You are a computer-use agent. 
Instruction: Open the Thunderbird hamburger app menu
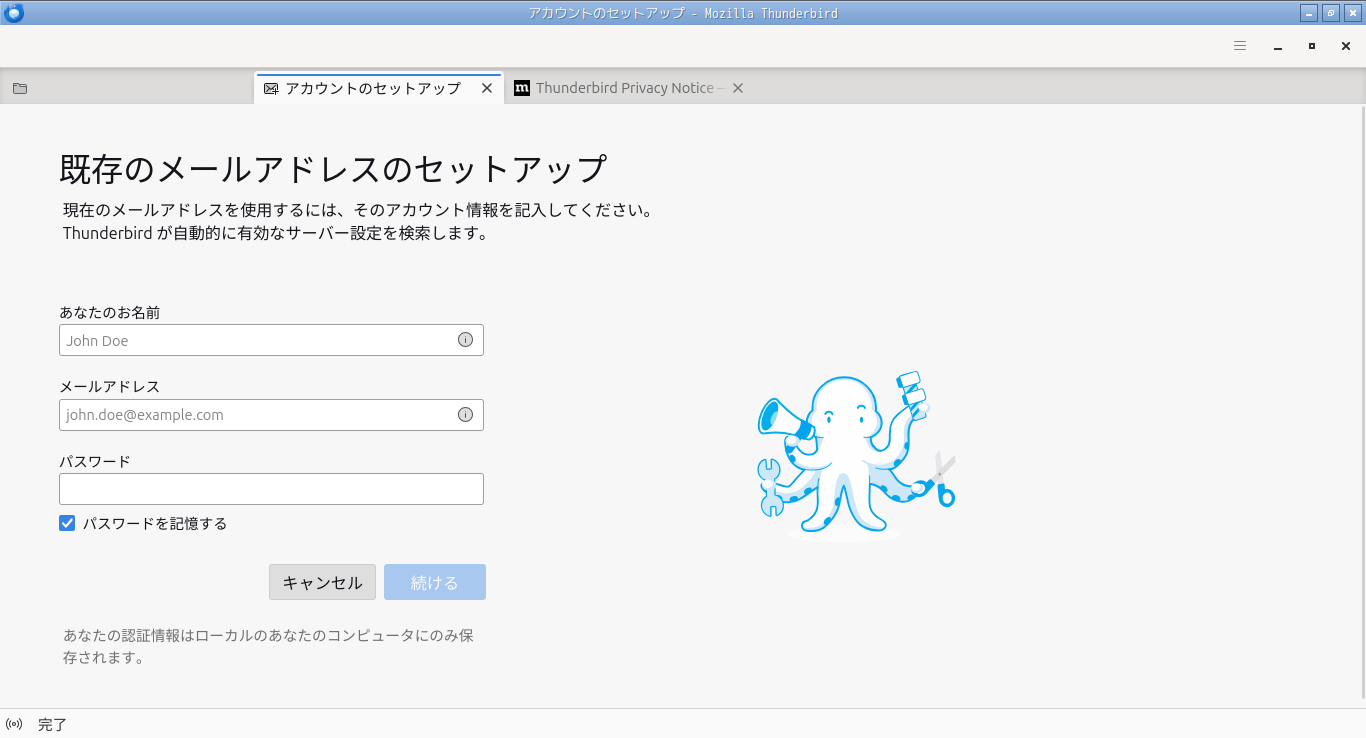1240,46
